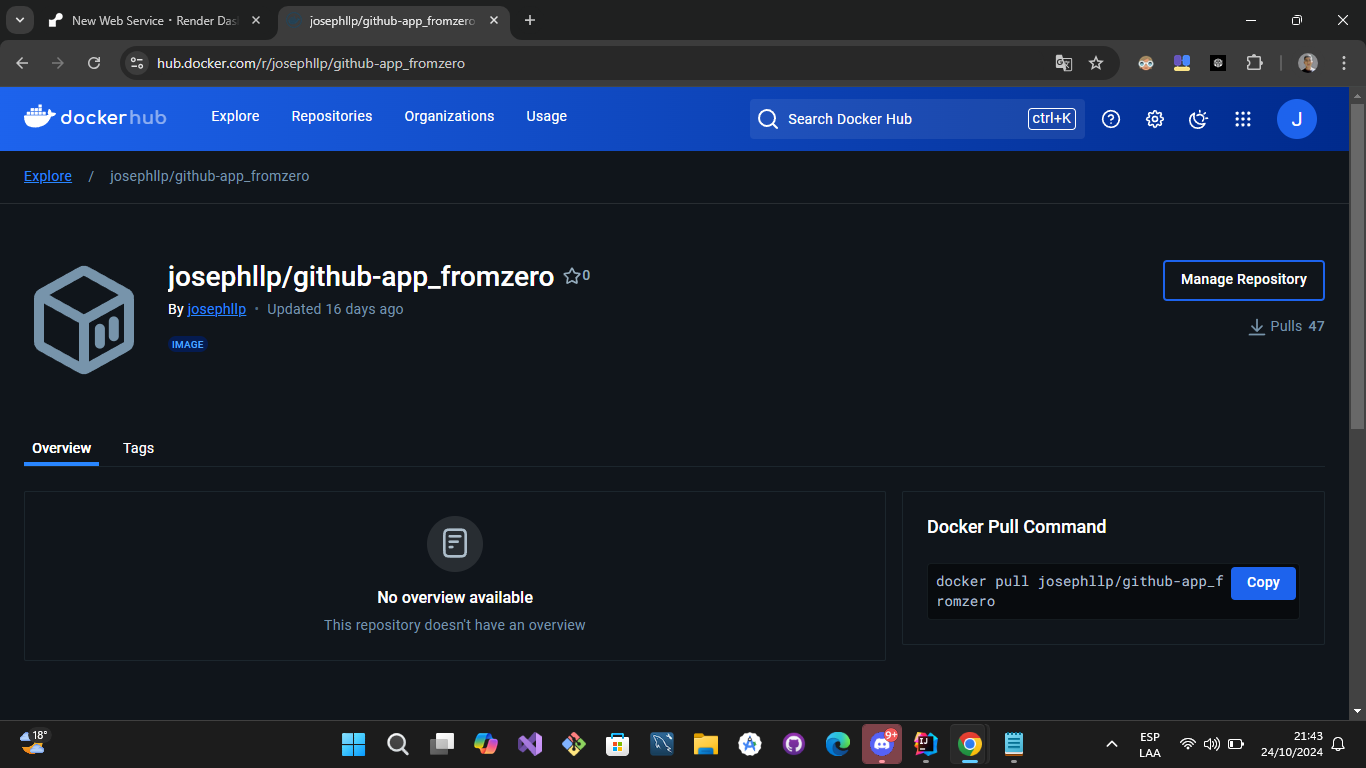Click the magnifier icon in Docker Hub search
This screenshot has height=768, width=1366.
[768, 119]
